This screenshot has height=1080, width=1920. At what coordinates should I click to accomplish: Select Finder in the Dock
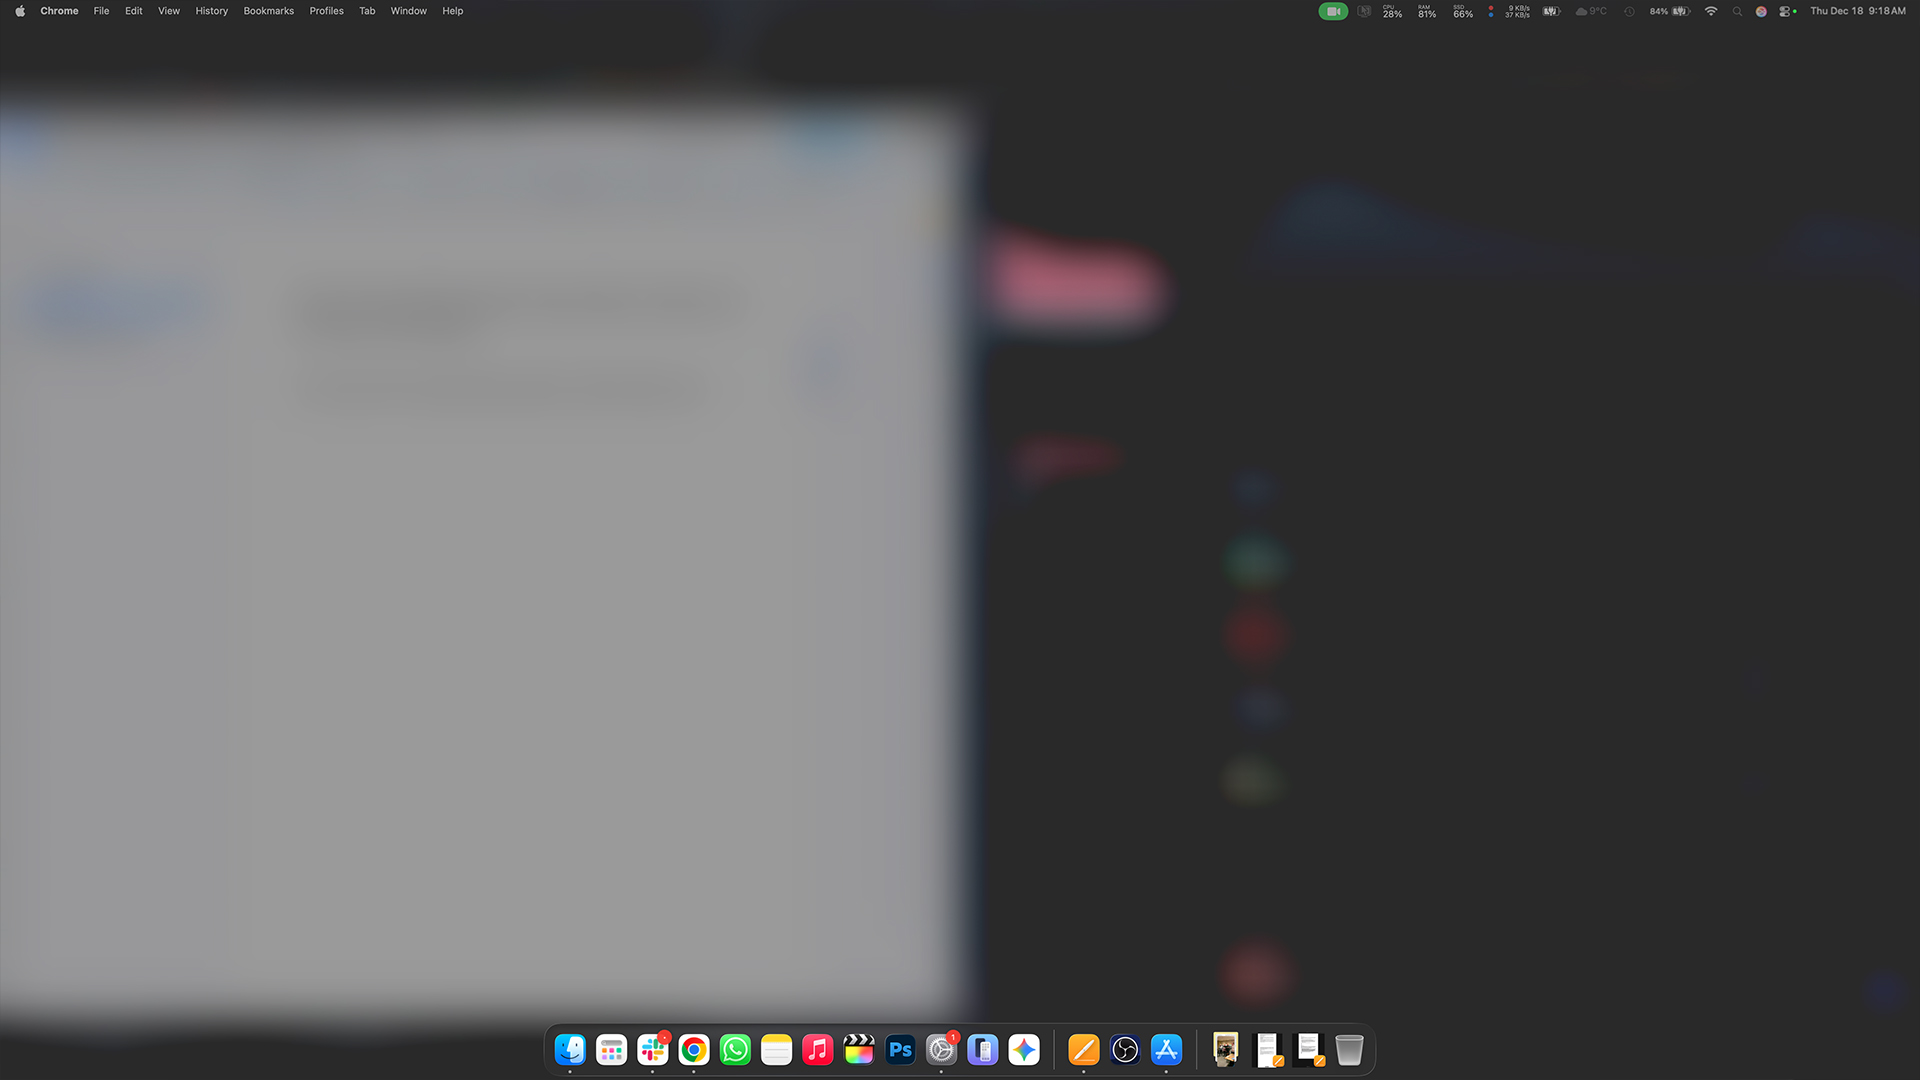571,1049
